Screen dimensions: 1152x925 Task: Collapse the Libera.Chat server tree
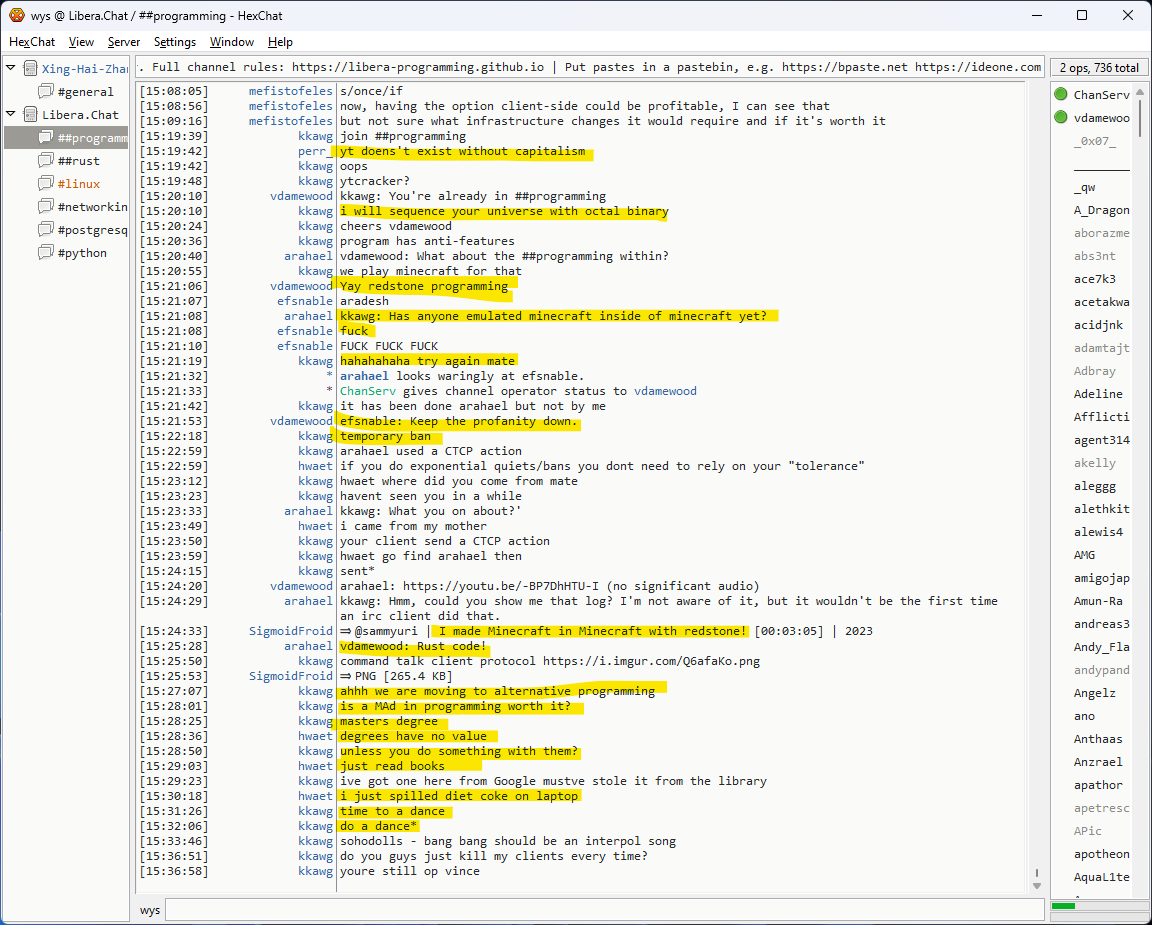point(11,115)
